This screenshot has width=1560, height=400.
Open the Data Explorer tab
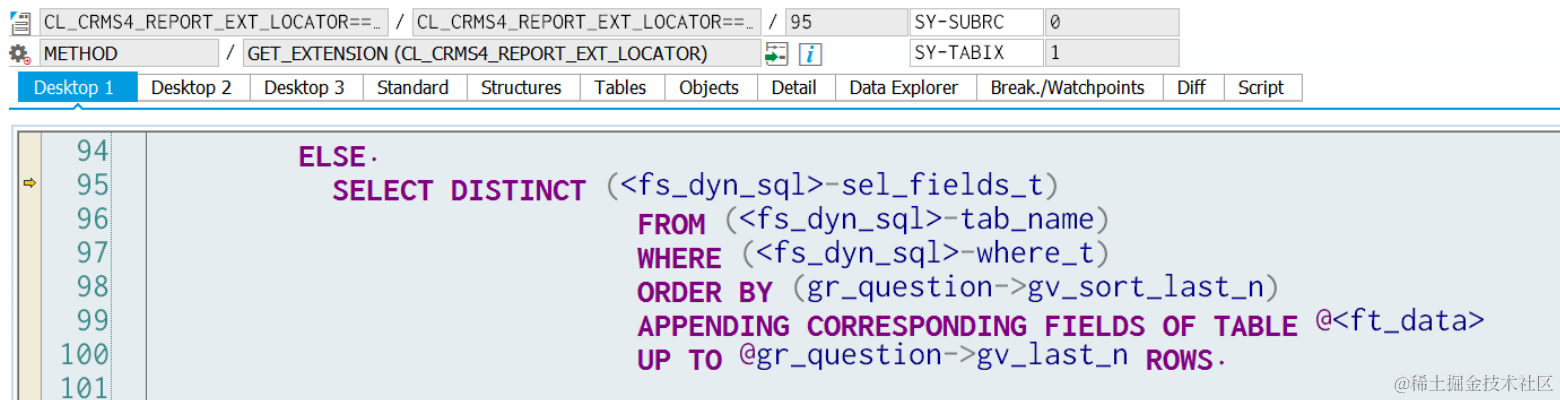(904, 88)
